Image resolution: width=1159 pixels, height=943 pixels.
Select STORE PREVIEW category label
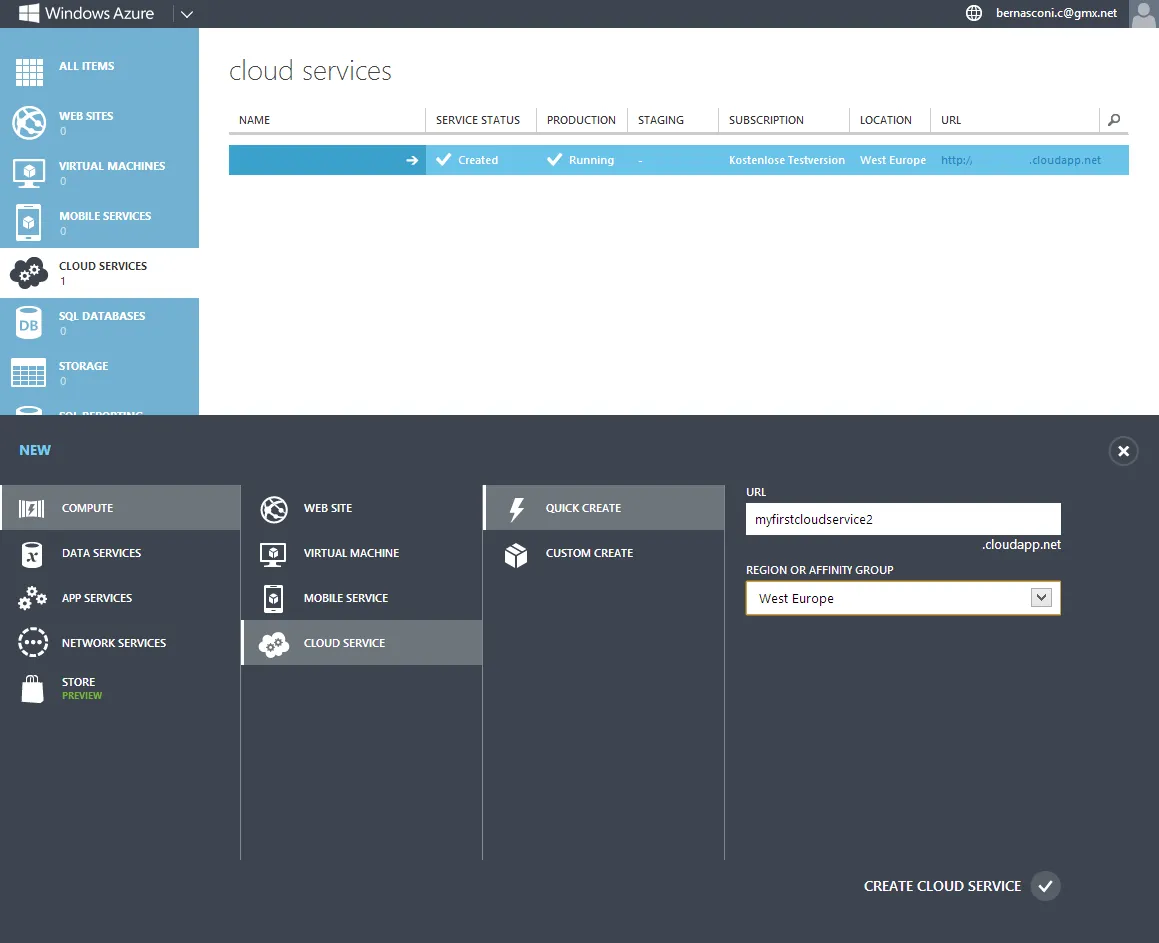pos(81,688)
